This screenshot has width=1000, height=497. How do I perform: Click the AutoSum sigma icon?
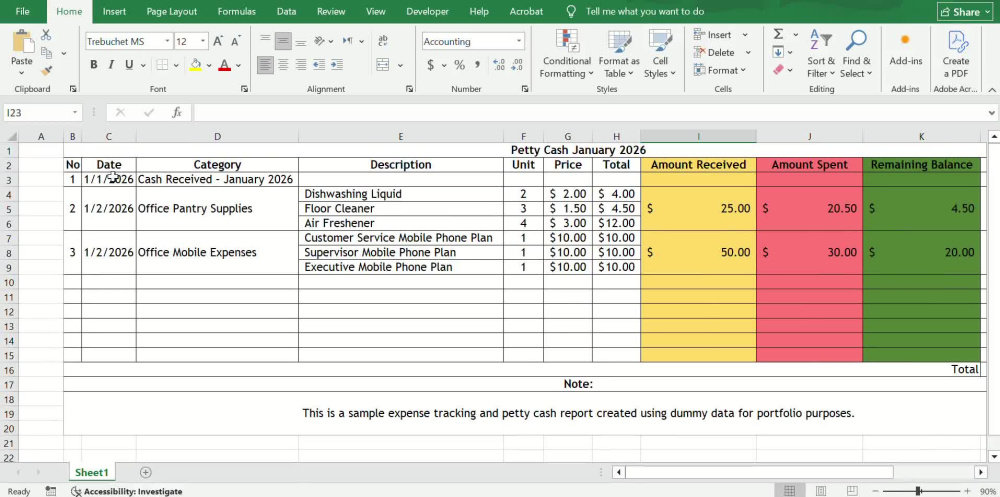pyautogui.click(x=779, y=34)
